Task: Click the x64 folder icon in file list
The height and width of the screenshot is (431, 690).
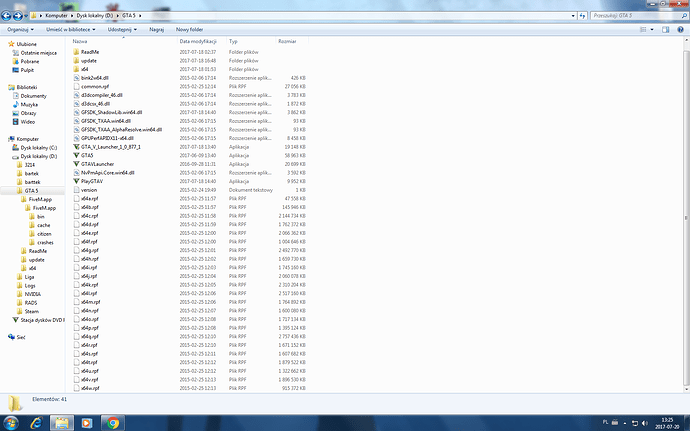Action: [76, 69]
